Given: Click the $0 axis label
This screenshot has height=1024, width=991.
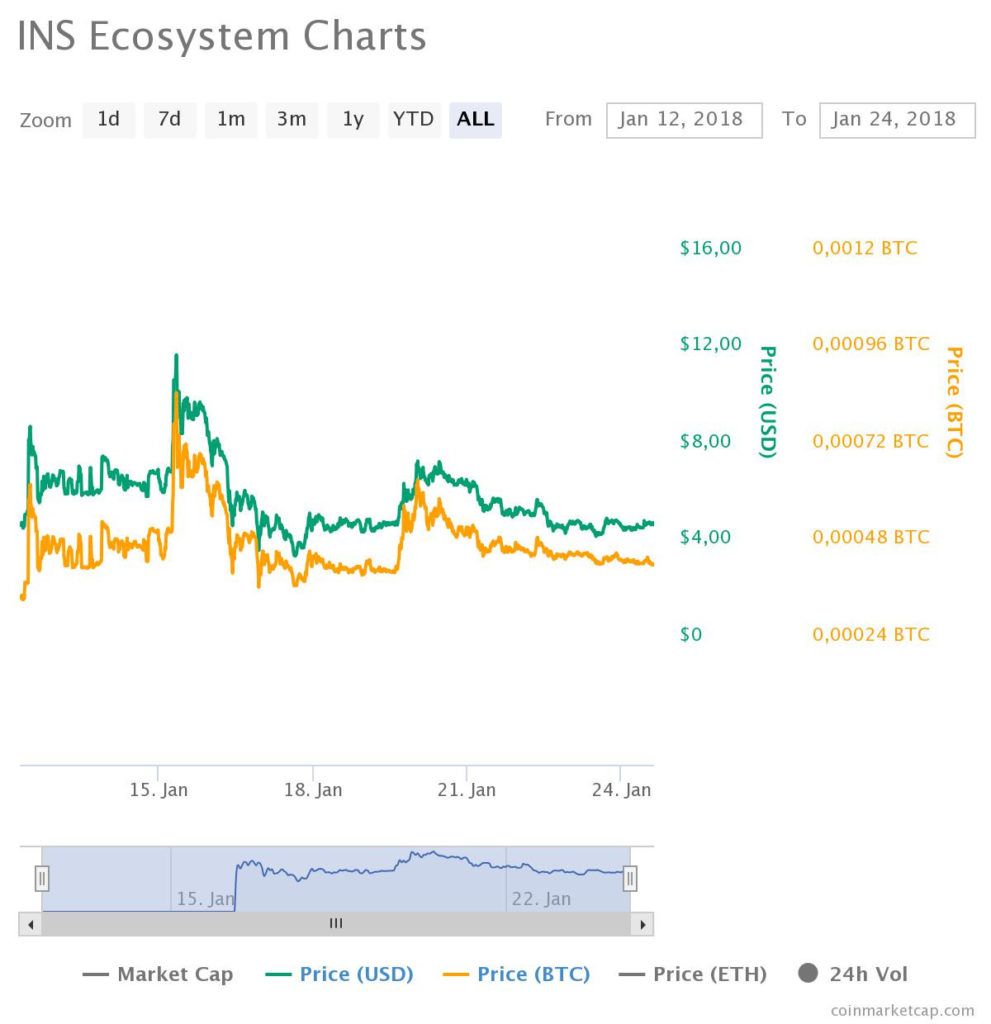Looking at the screenshot, I should (690, 635).
